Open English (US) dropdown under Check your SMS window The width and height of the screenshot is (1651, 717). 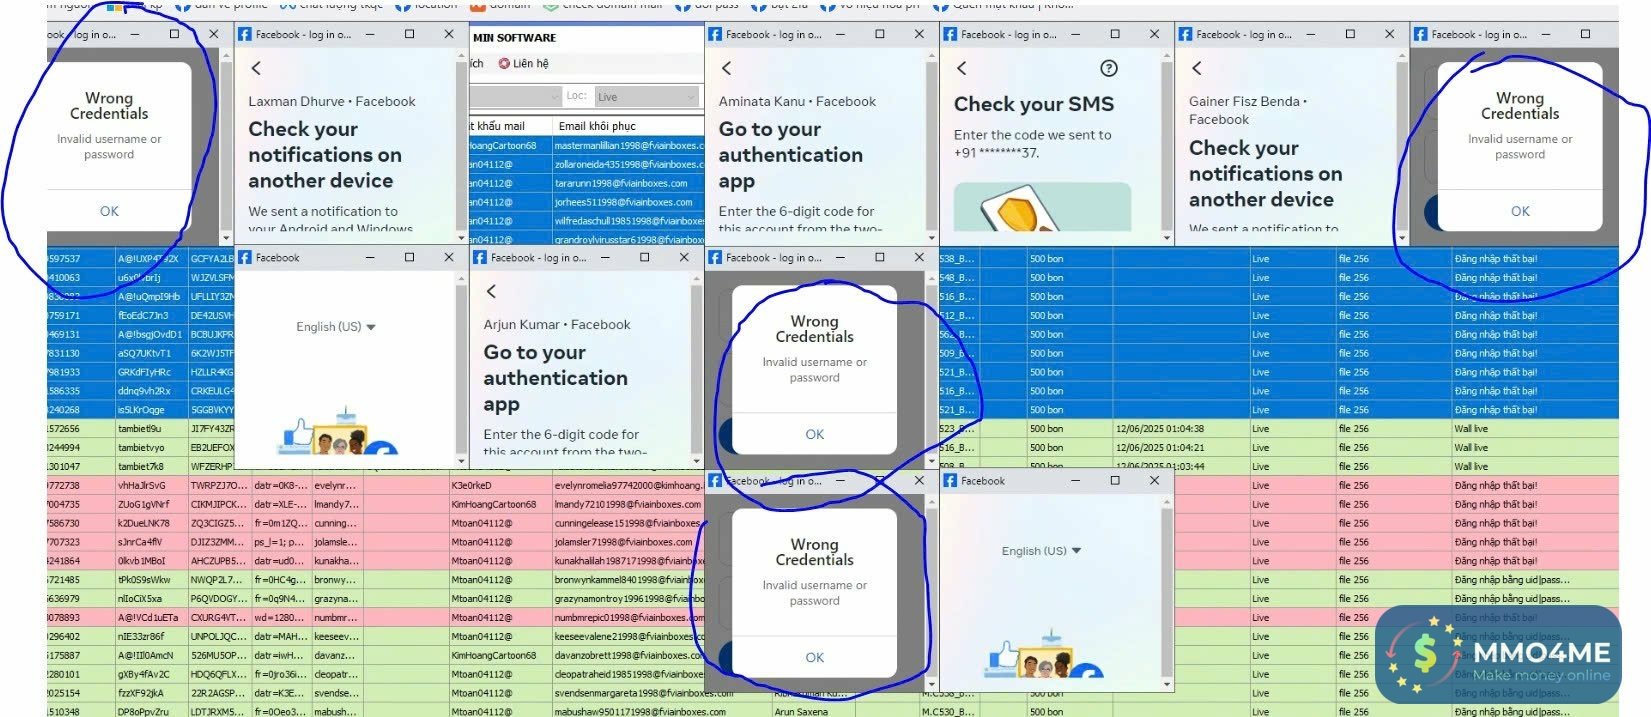pyautogui.click(x=1041, y=551)
